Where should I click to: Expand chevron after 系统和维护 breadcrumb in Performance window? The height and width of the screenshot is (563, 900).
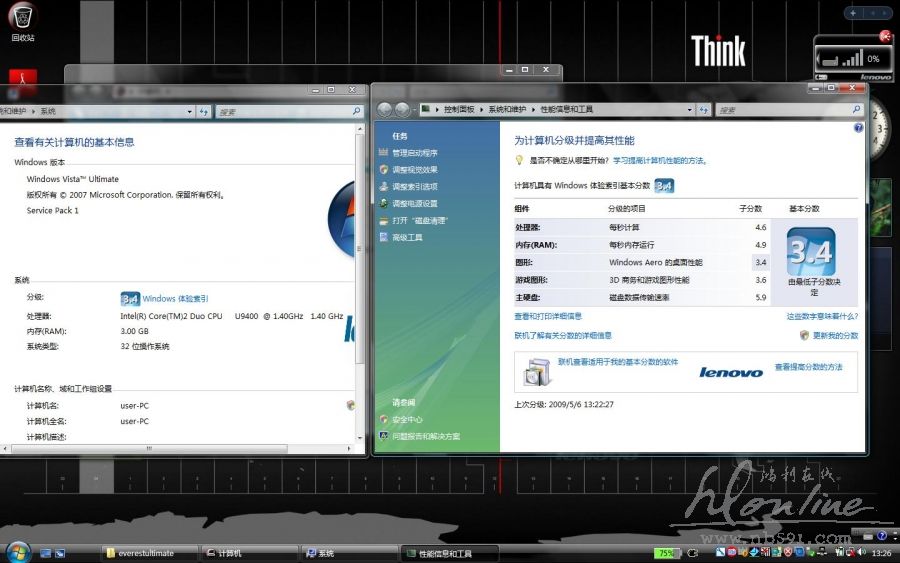533,109
